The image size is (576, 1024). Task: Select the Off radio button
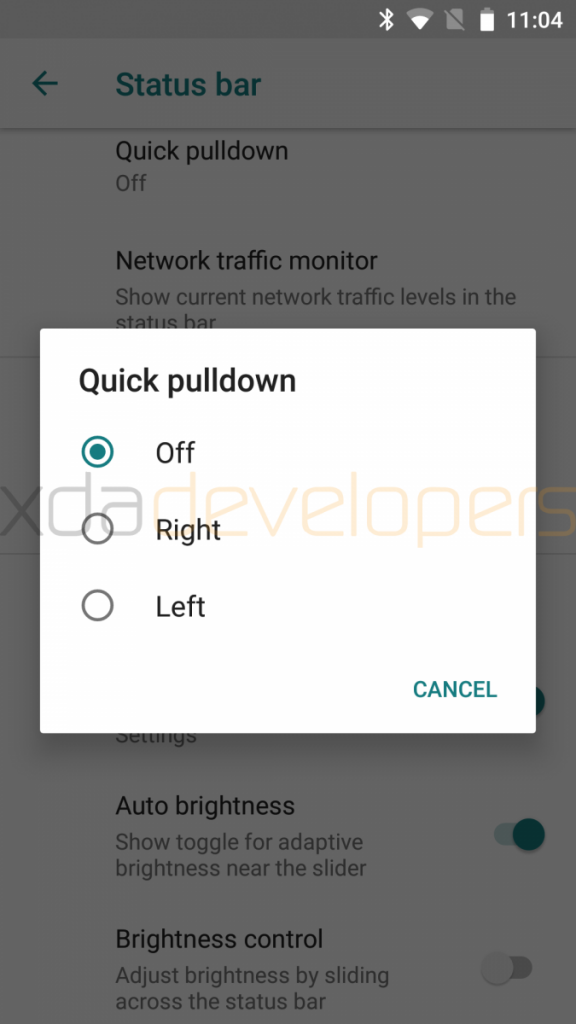(97, 452)
